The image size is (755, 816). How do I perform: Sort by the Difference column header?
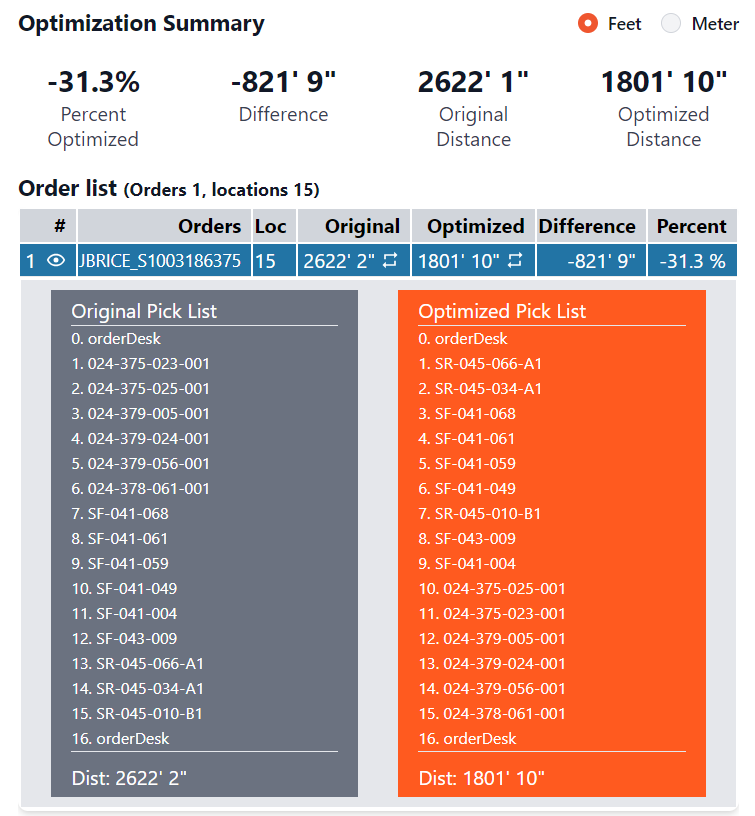coord(587,226)
